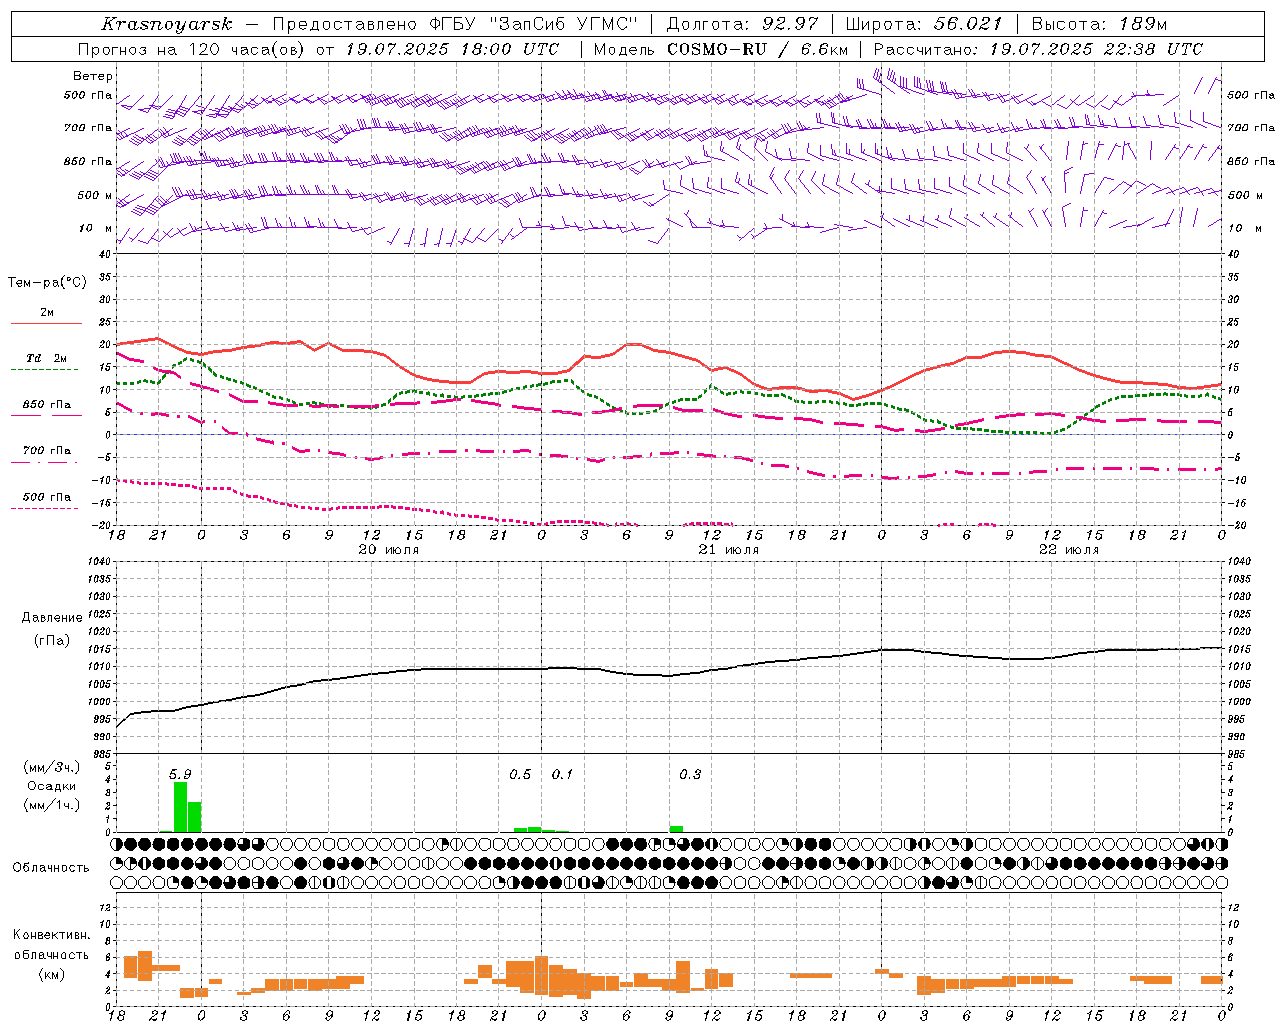Click the '(мм/1ч.)' units label
1280x1024 pixels.
click(51, 805)
